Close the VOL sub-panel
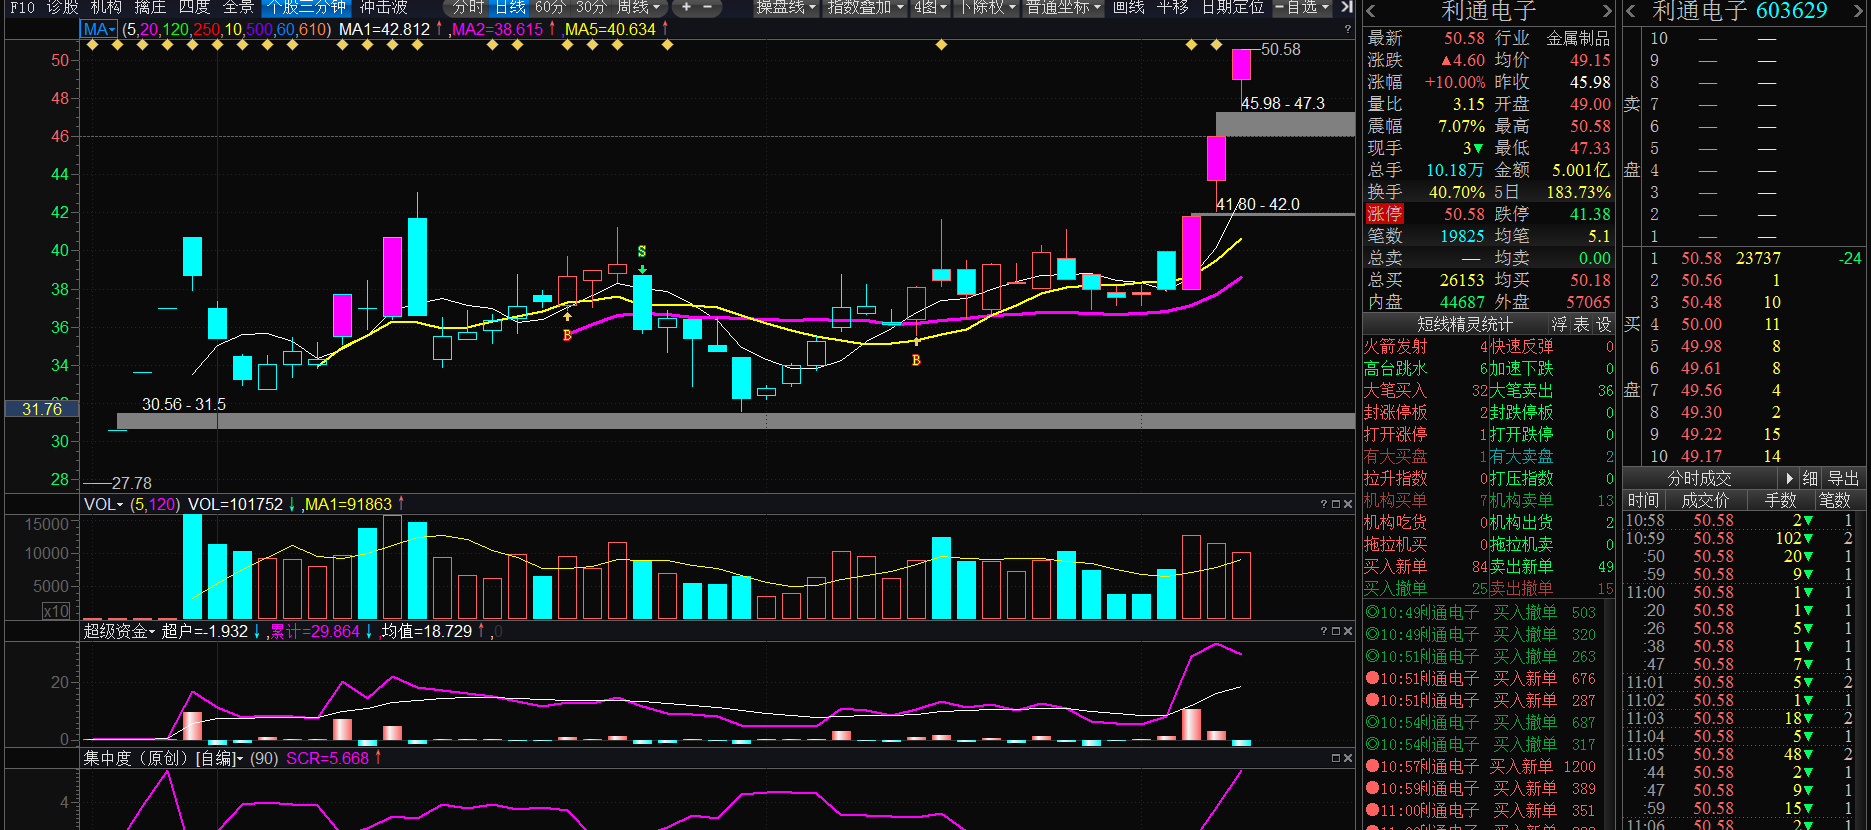This screenshot has height=830, width=1871. point(1347,504)
